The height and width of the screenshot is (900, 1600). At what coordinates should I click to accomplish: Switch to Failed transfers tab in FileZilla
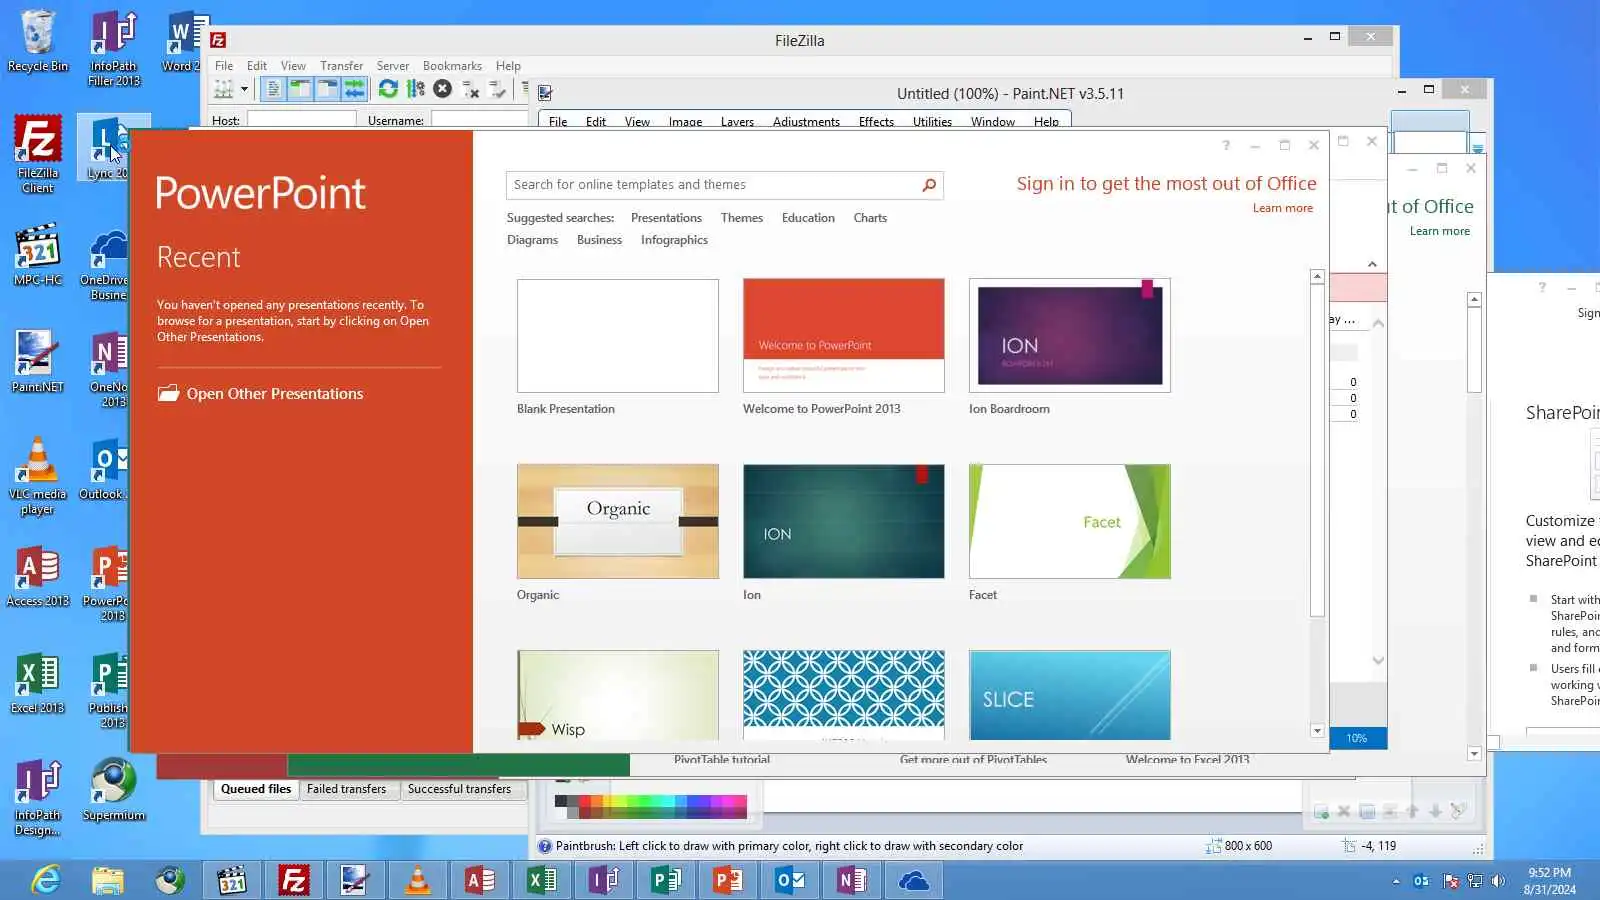click(x=346, y=789)
